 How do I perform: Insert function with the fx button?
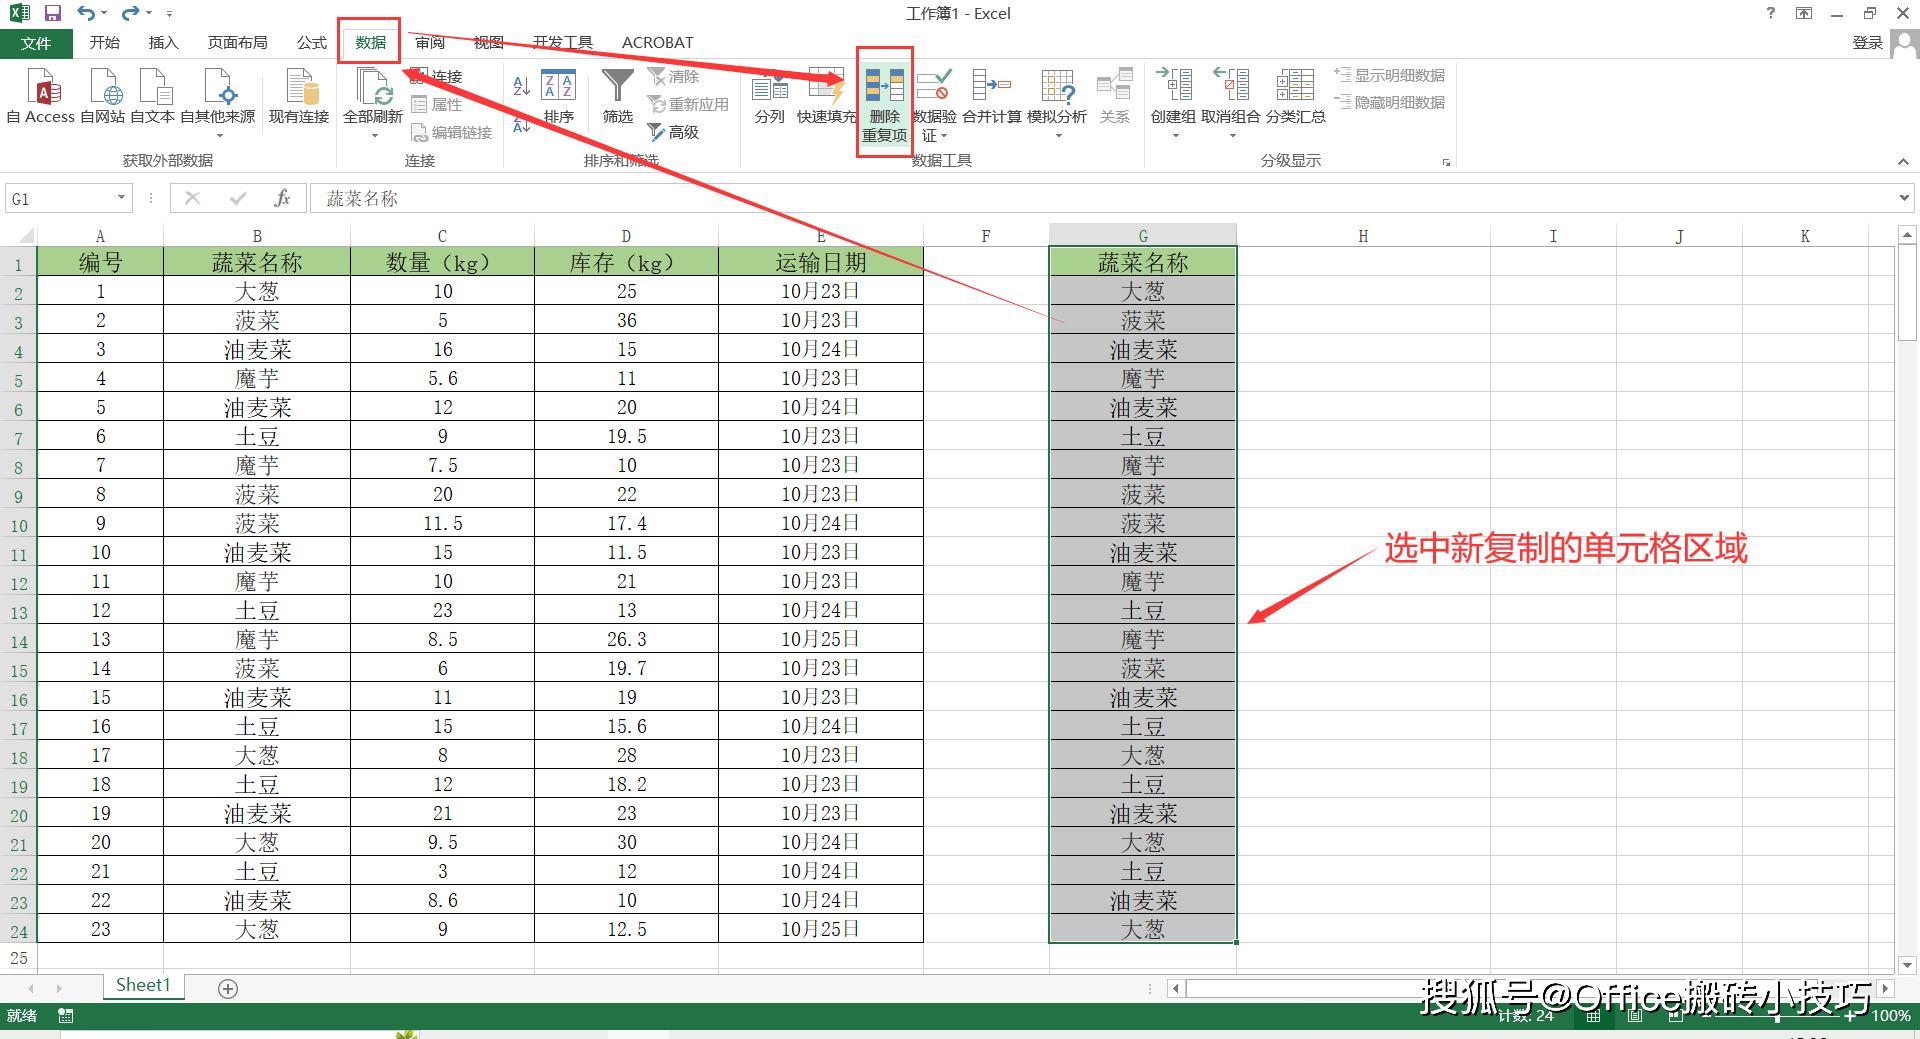(x=282, y=198)
